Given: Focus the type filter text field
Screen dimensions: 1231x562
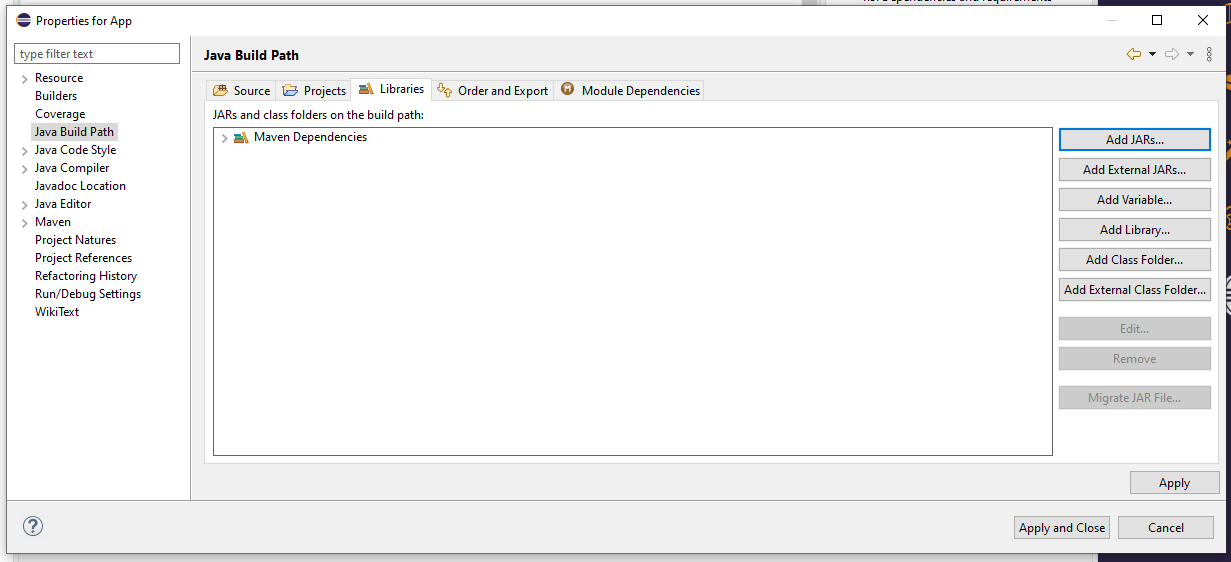Looking at the screenshot, I should pyautogui.click(x=97, y=54).
